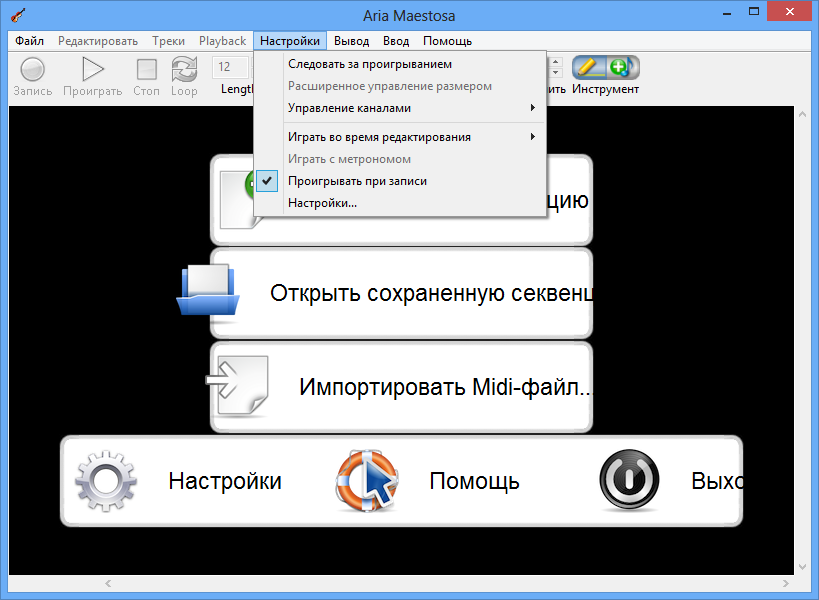
Task: Click the Aria Maestosa guitar title icon
Action: pos(17,15)
